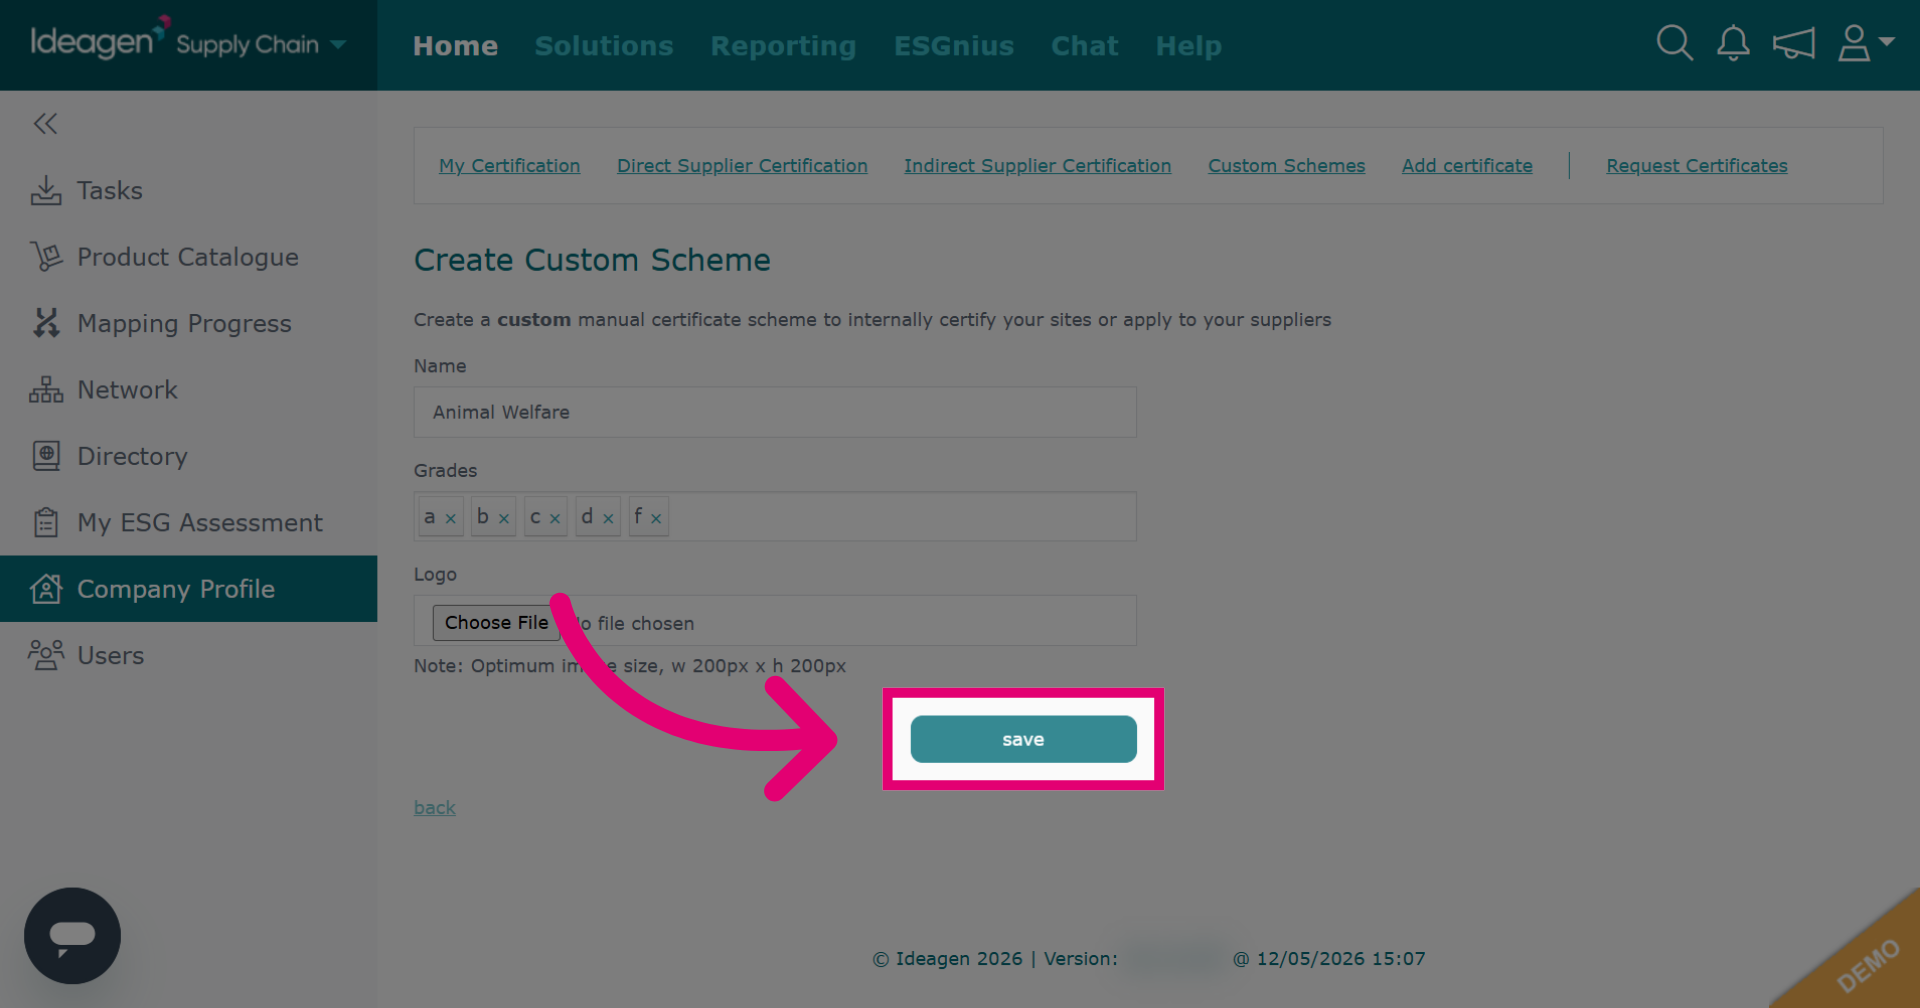This screenshot has width=1920, height=1008.
Task: Remove grade 'c' tag
Action: click(x=555, y=518)
